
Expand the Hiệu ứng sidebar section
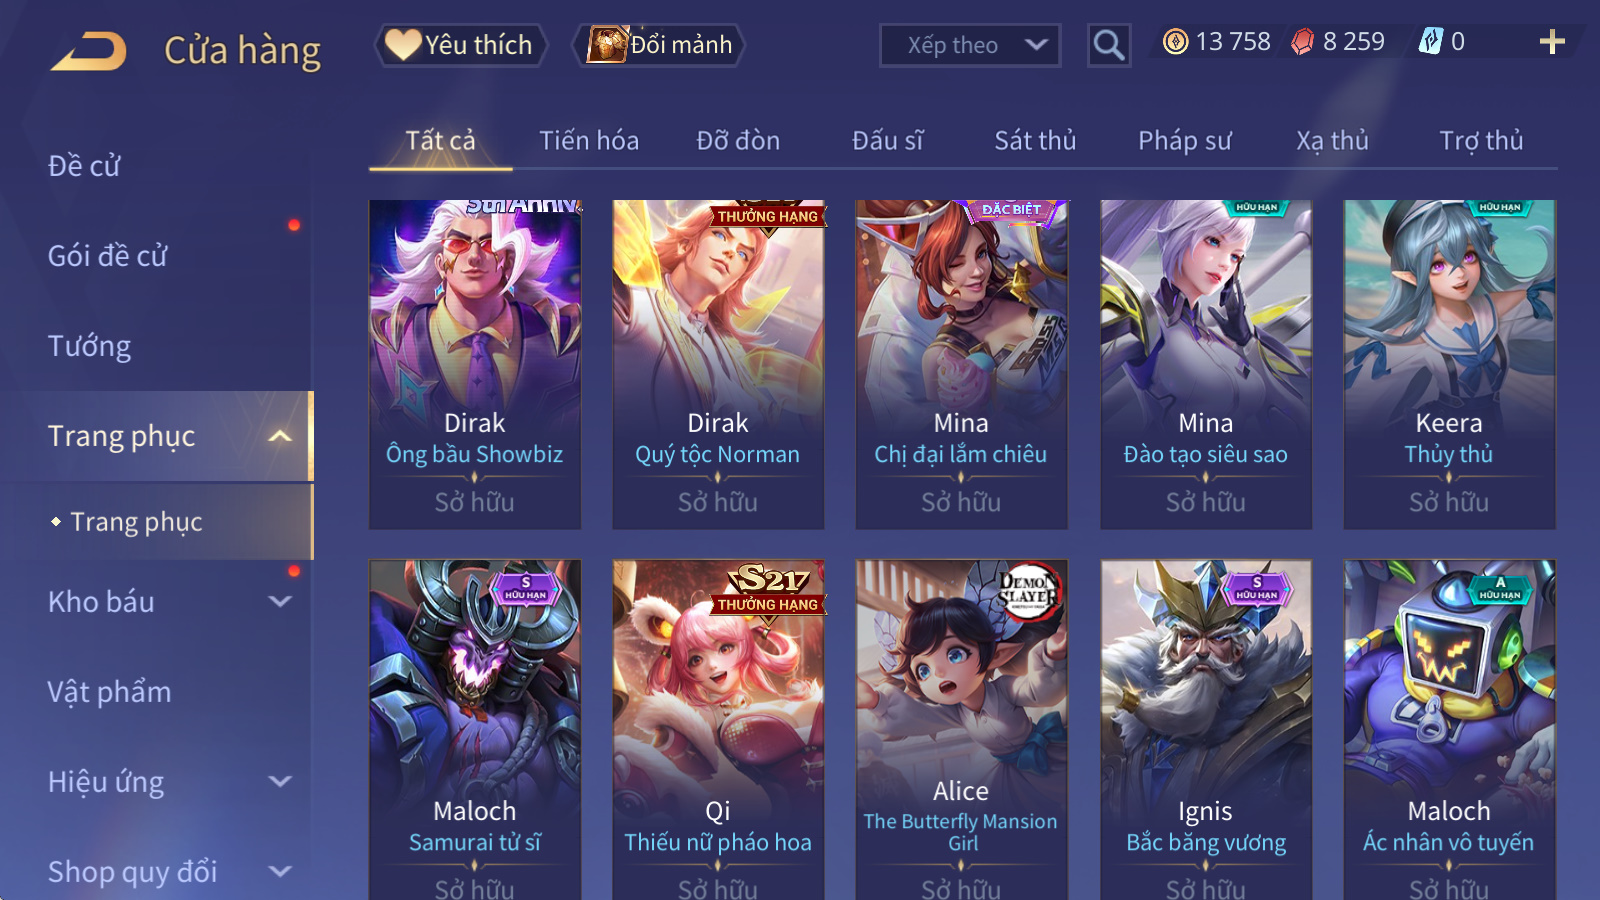pos(280,782)
